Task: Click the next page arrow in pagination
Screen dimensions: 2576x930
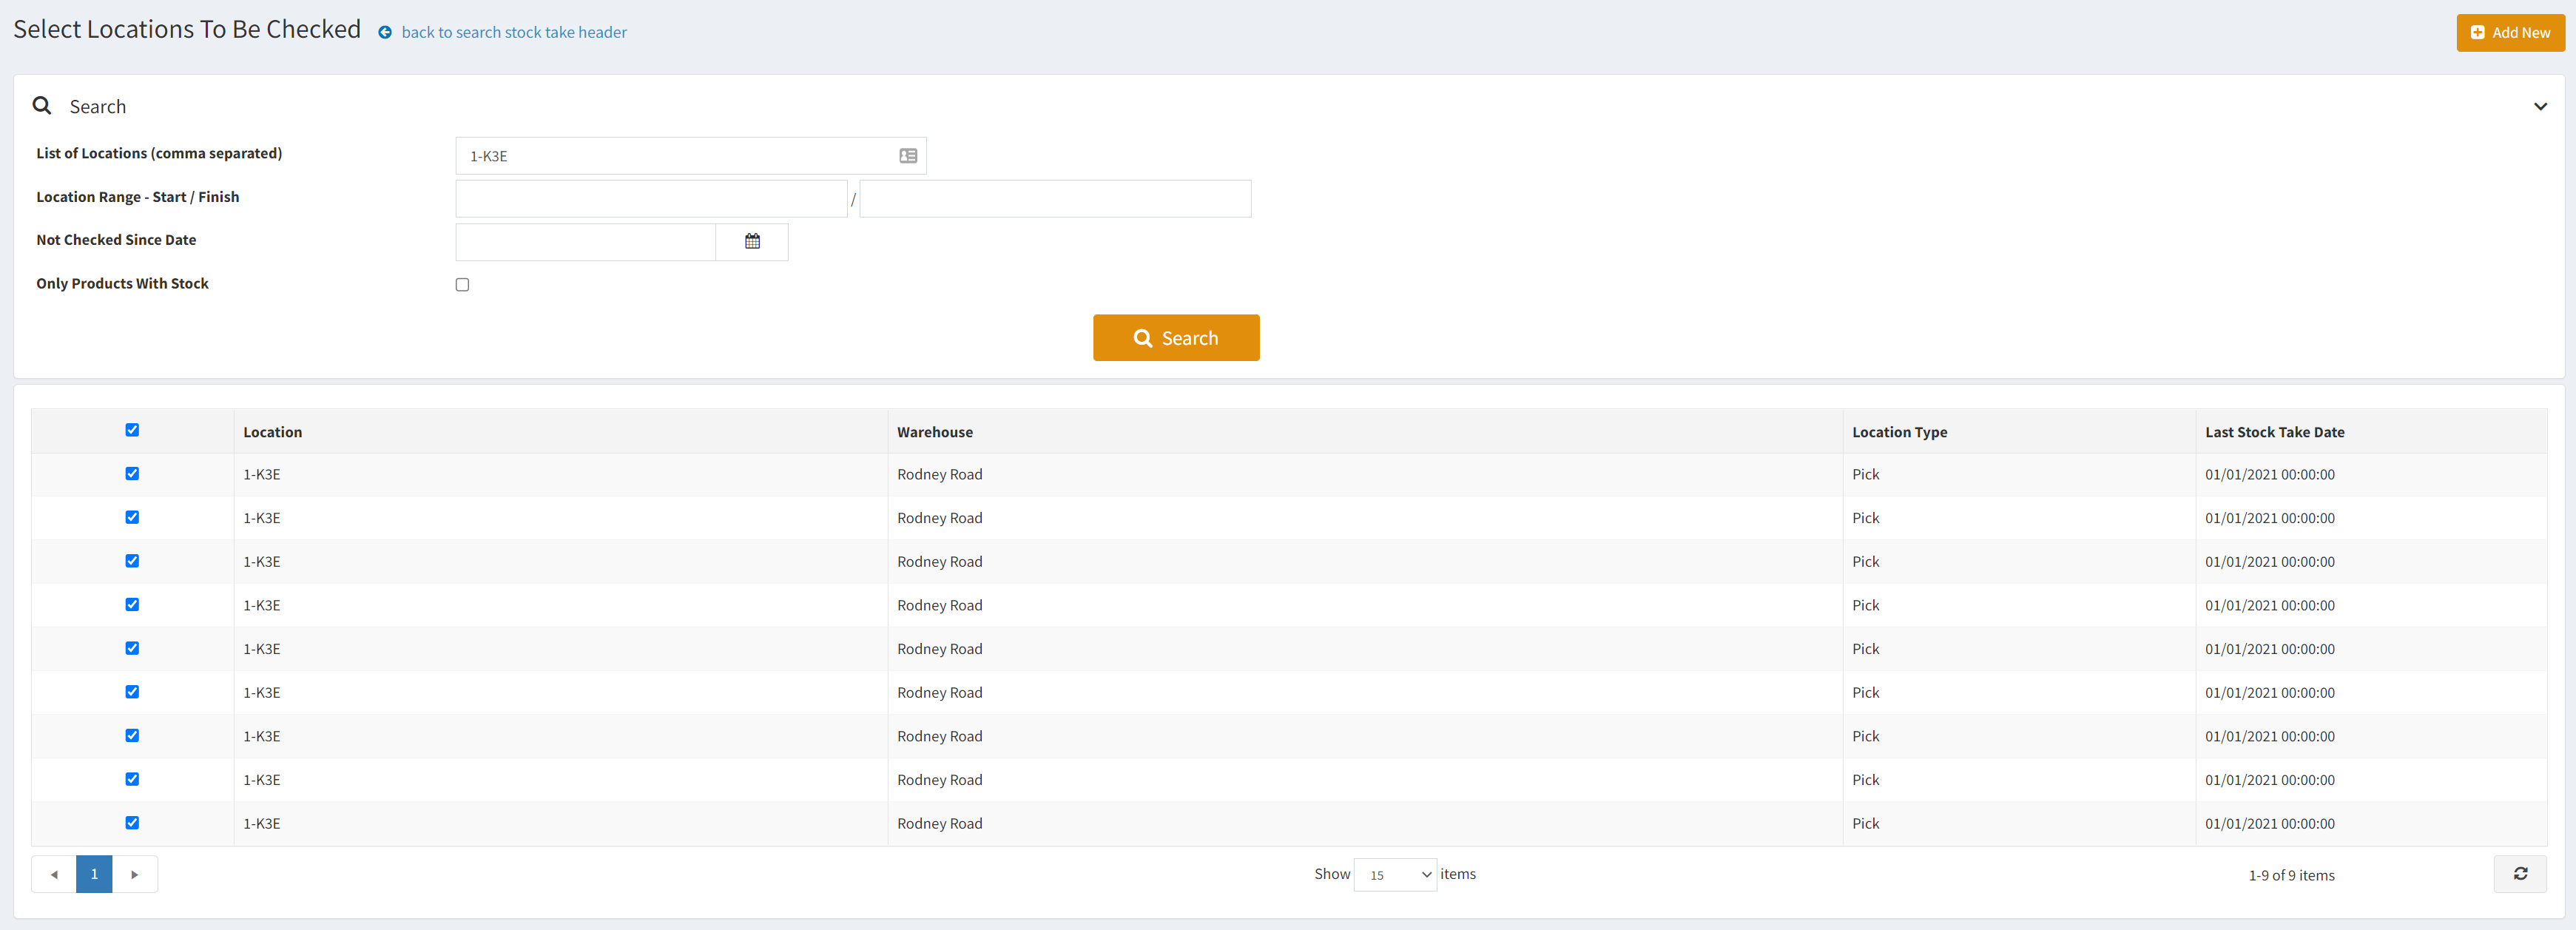Action: click(135, 873)
